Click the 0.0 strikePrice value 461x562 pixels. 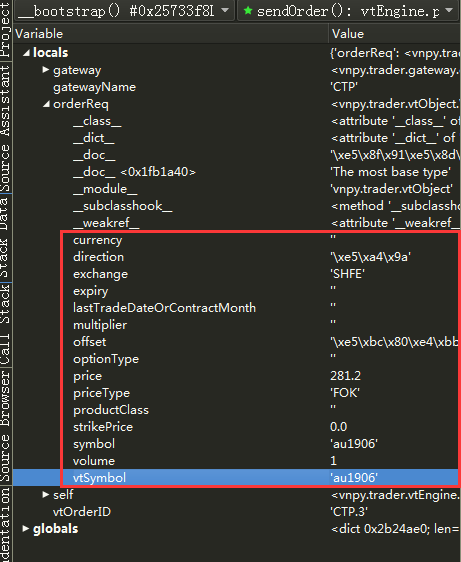coord(338,427)
